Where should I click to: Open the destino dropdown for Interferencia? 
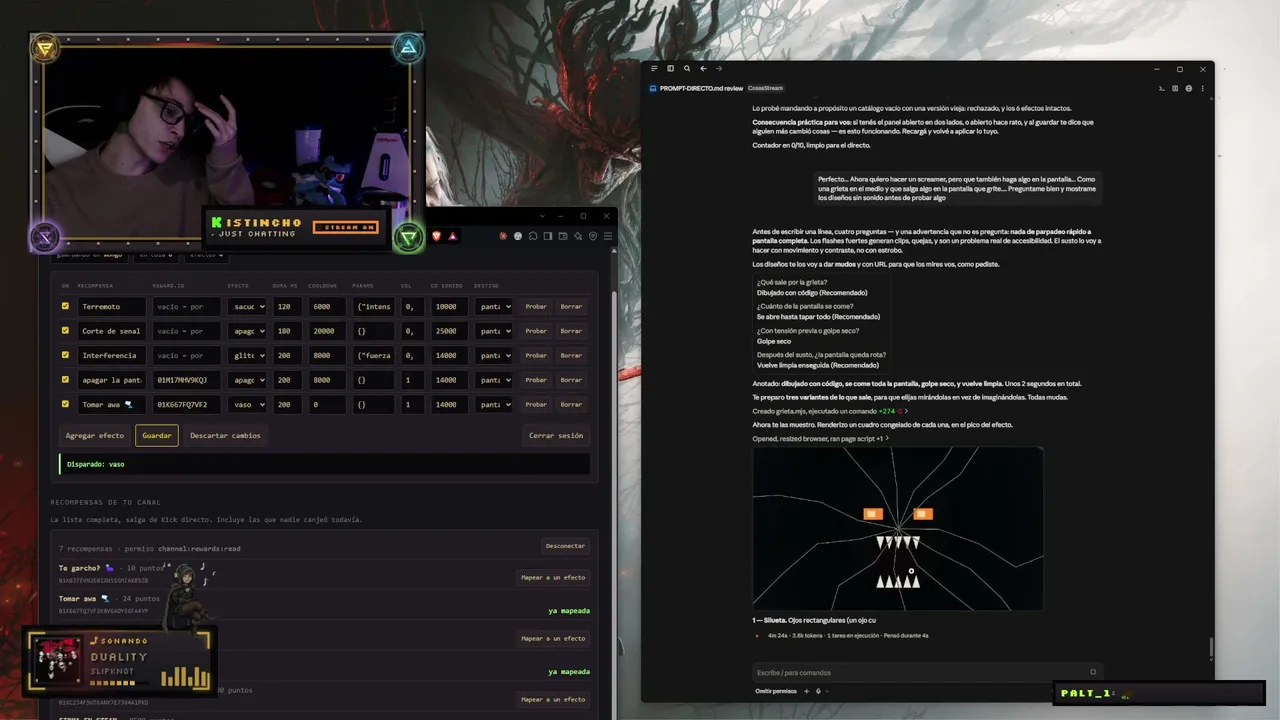pos(494,355)
